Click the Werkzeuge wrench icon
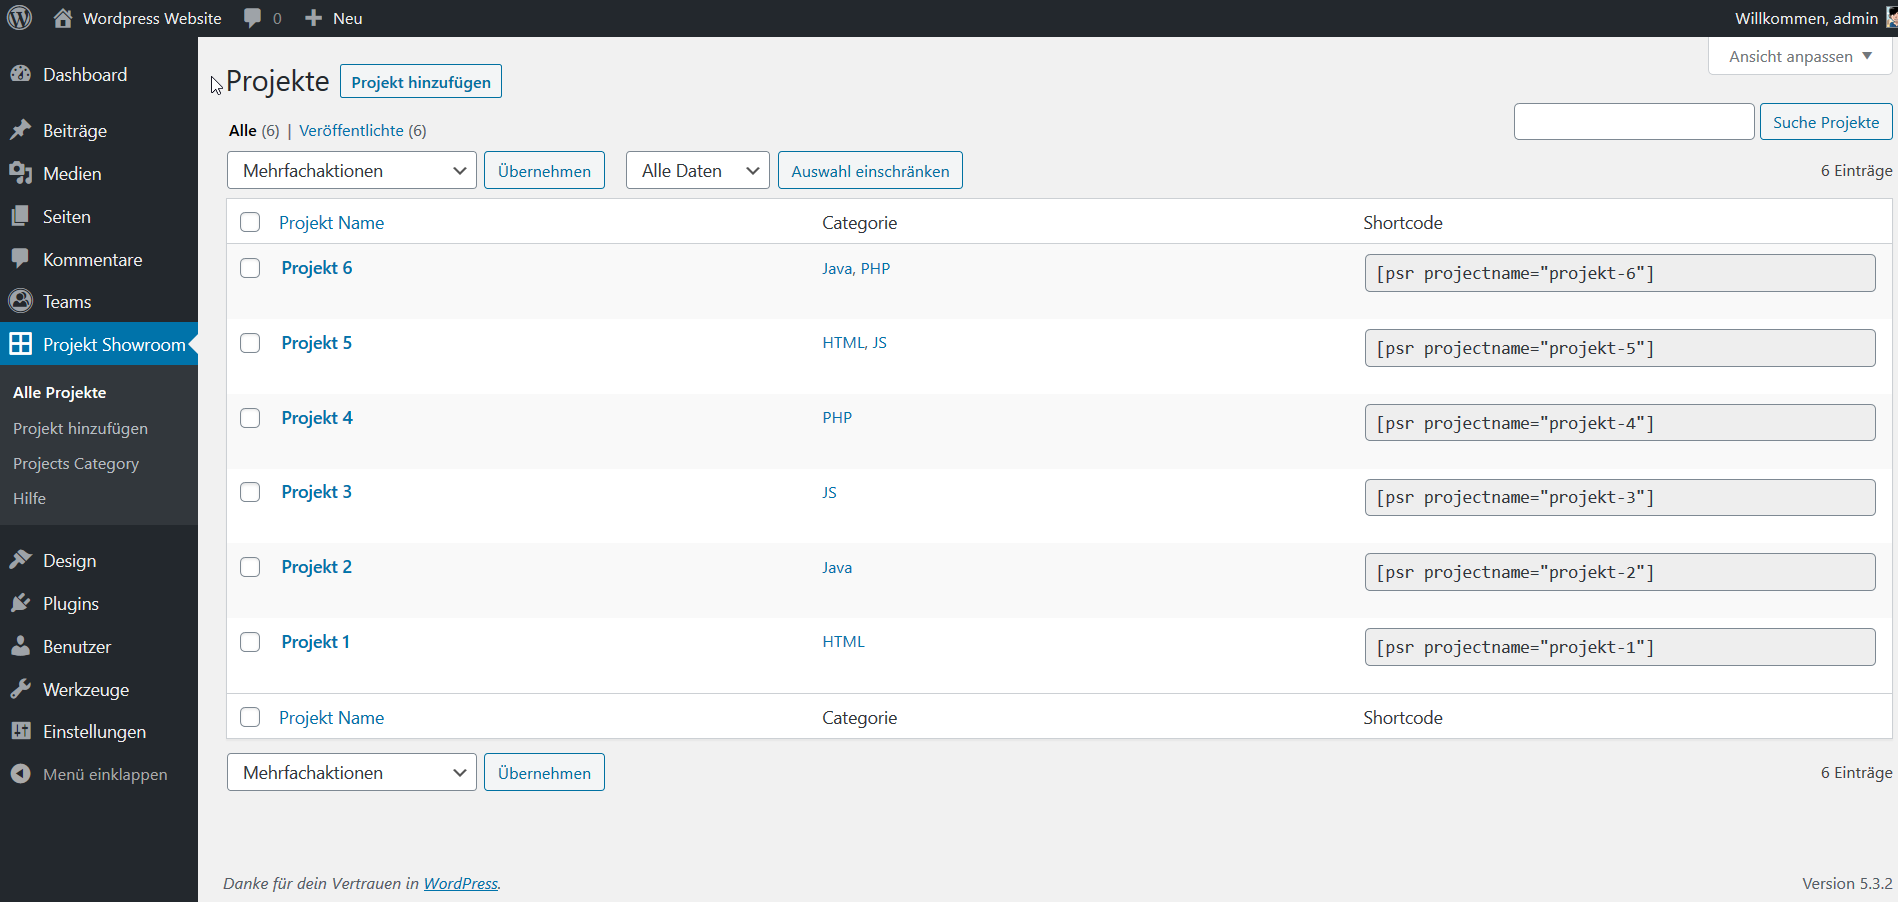This screenshot has height=902, width=1898. 20,689
